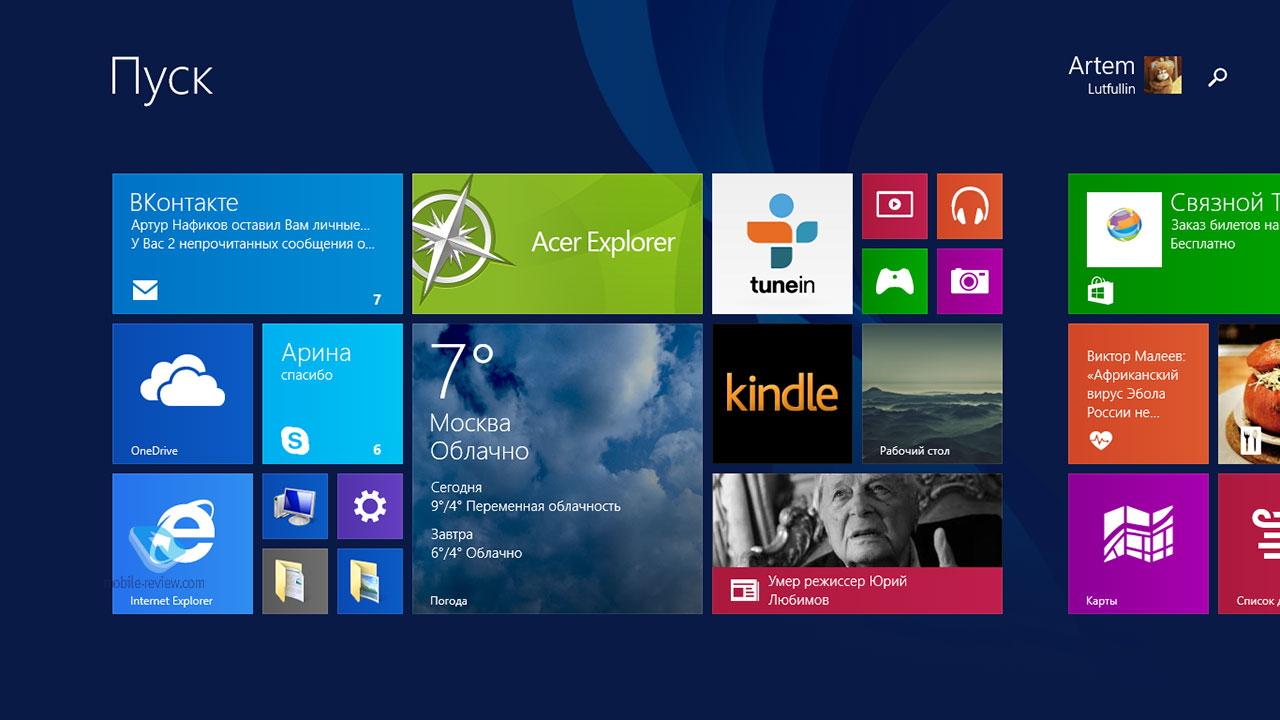1280x720 pixels.
Task: Click the Пуск heading
Action: [x=161, y=77]
